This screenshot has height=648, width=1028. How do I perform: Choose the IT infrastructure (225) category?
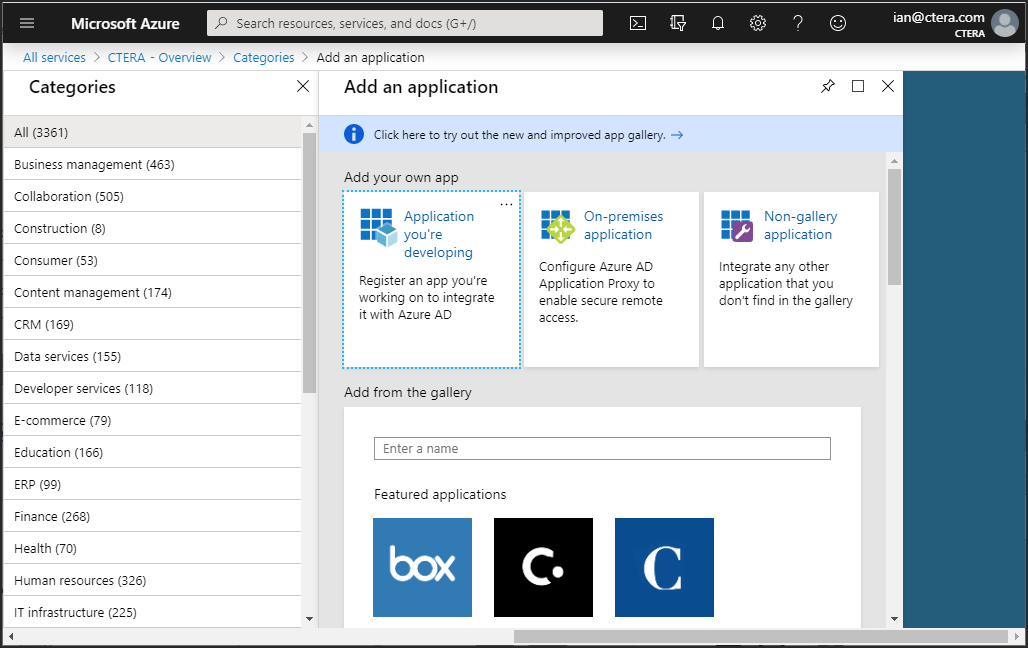[152, 613]
